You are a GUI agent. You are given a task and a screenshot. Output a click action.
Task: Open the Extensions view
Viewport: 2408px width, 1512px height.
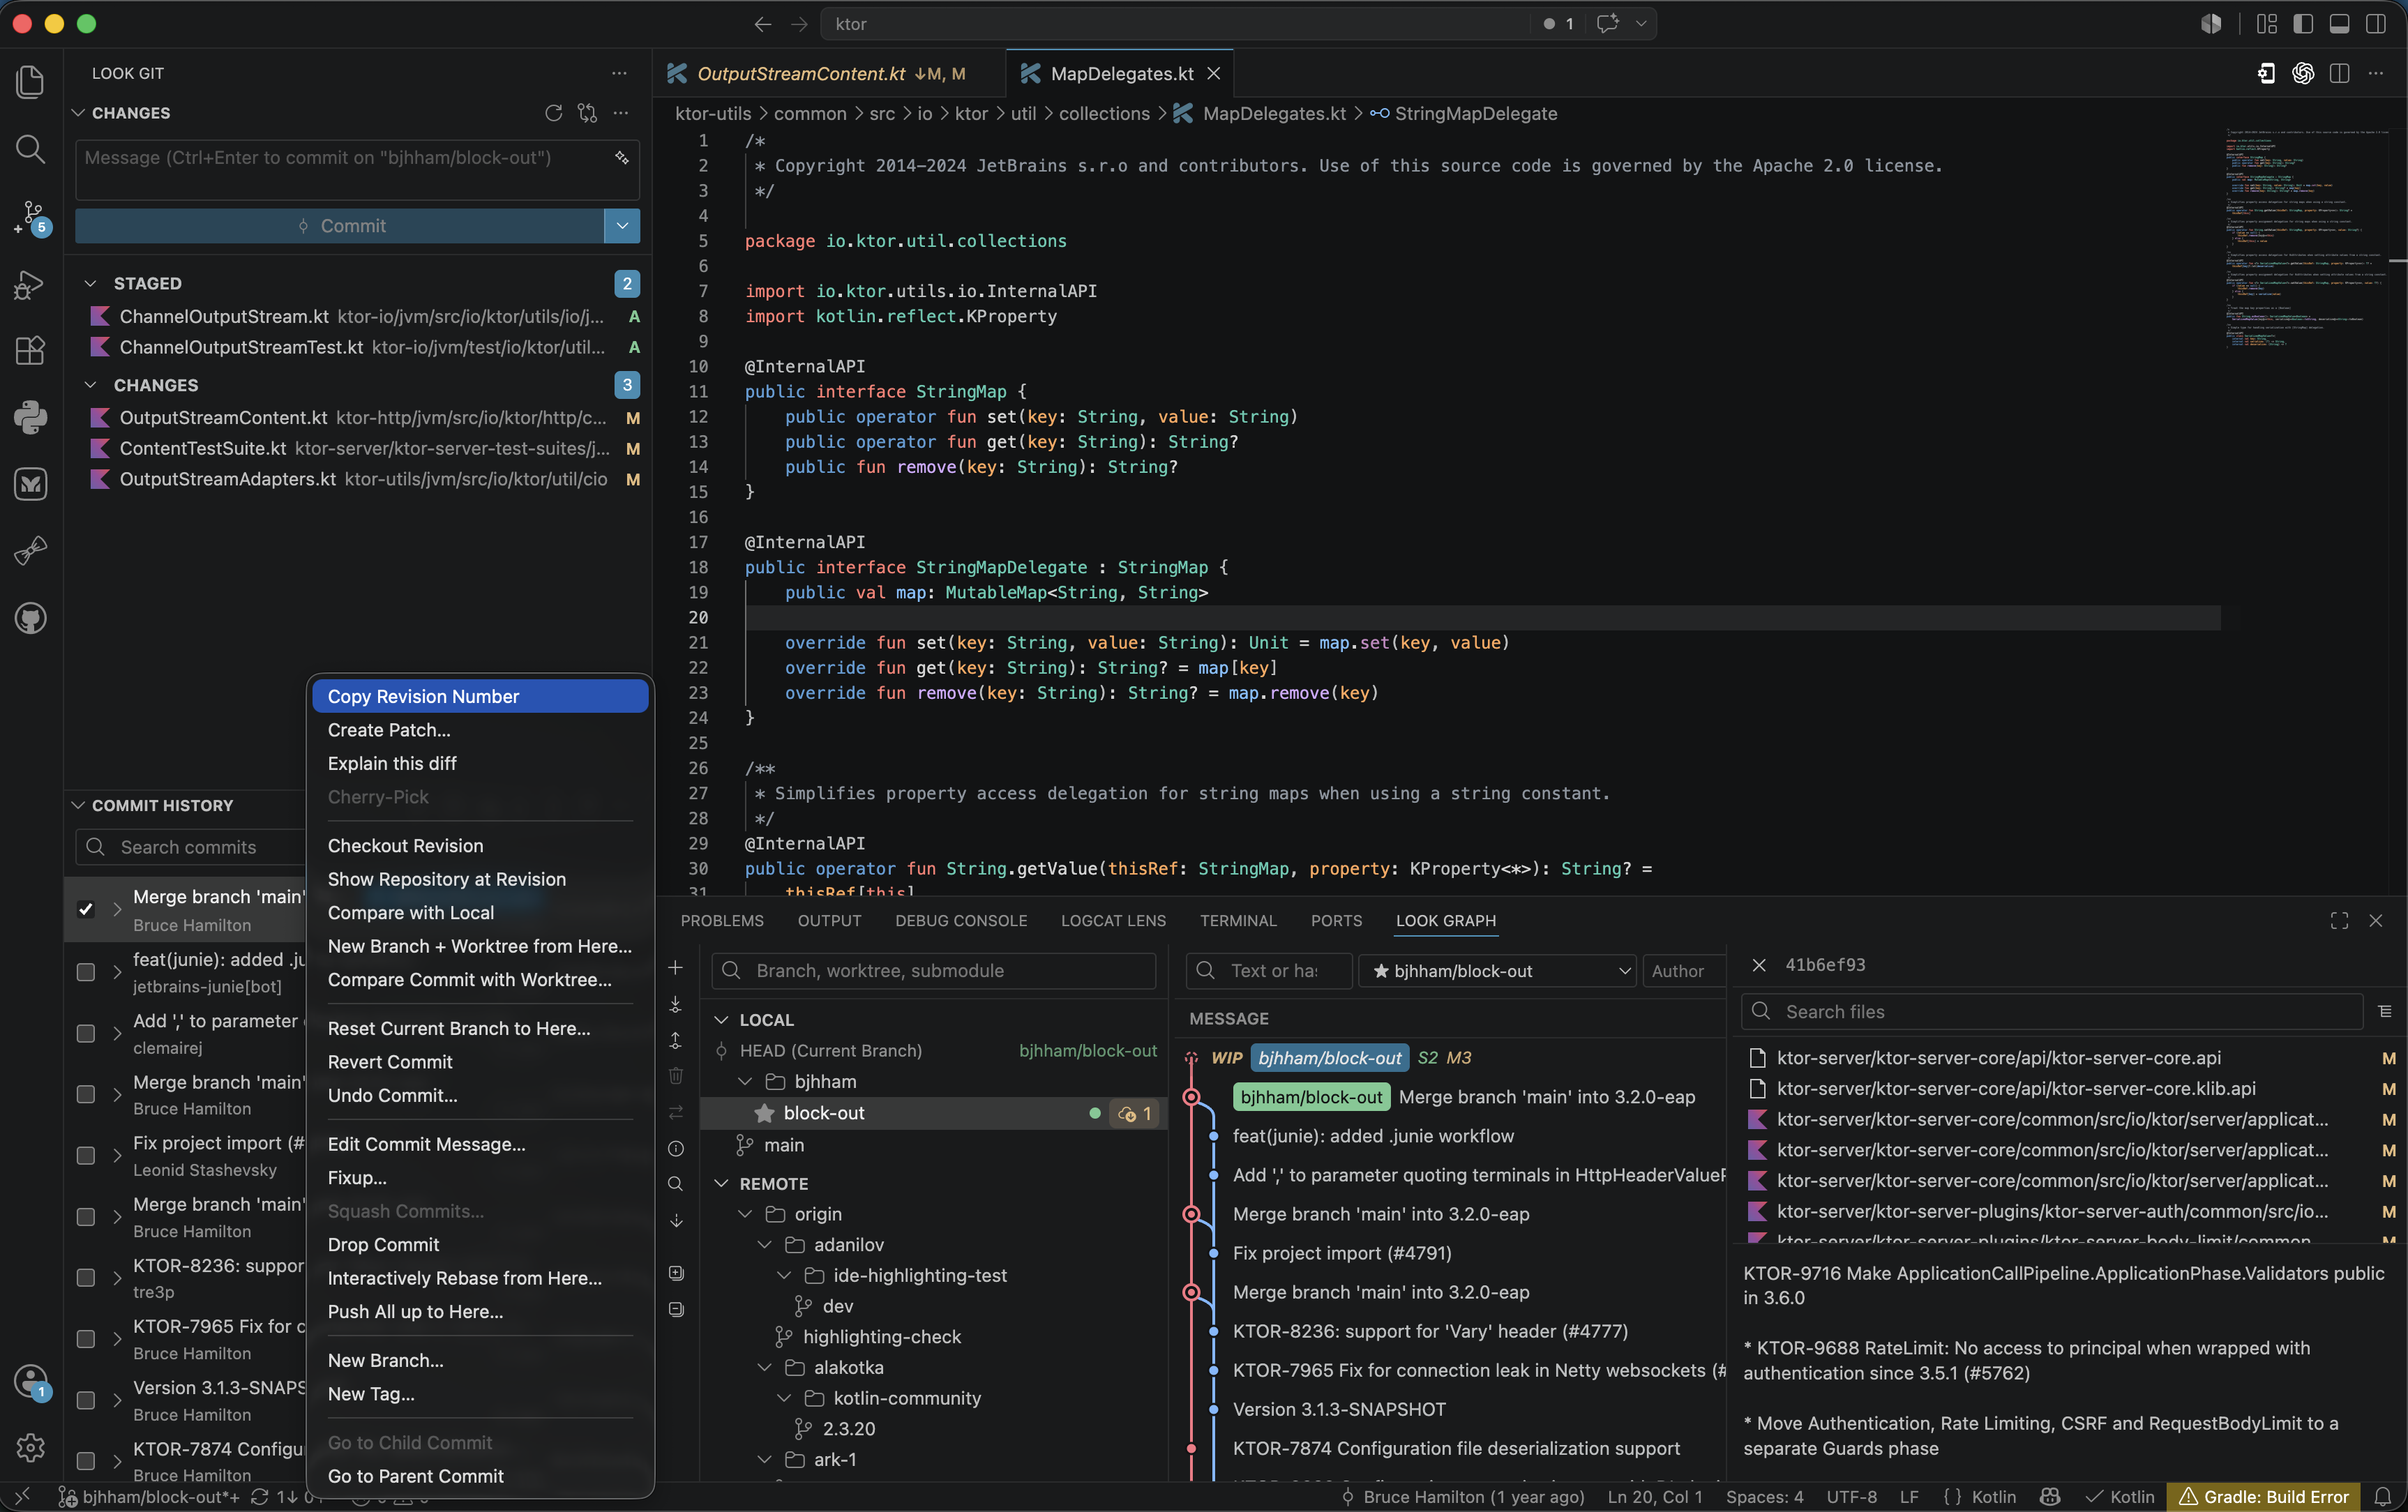point(30,350)
